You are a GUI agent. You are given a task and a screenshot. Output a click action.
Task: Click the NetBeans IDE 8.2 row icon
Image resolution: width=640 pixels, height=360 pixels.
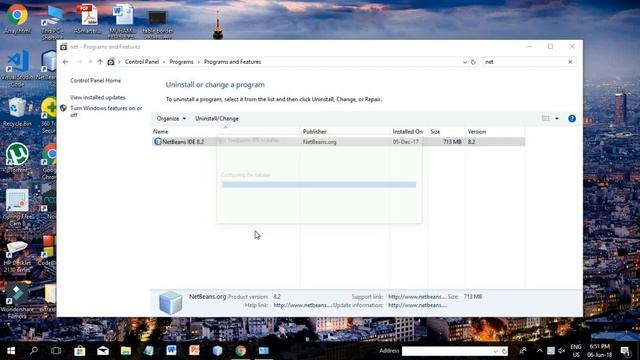pyautogui.click(x=158, y=142)
